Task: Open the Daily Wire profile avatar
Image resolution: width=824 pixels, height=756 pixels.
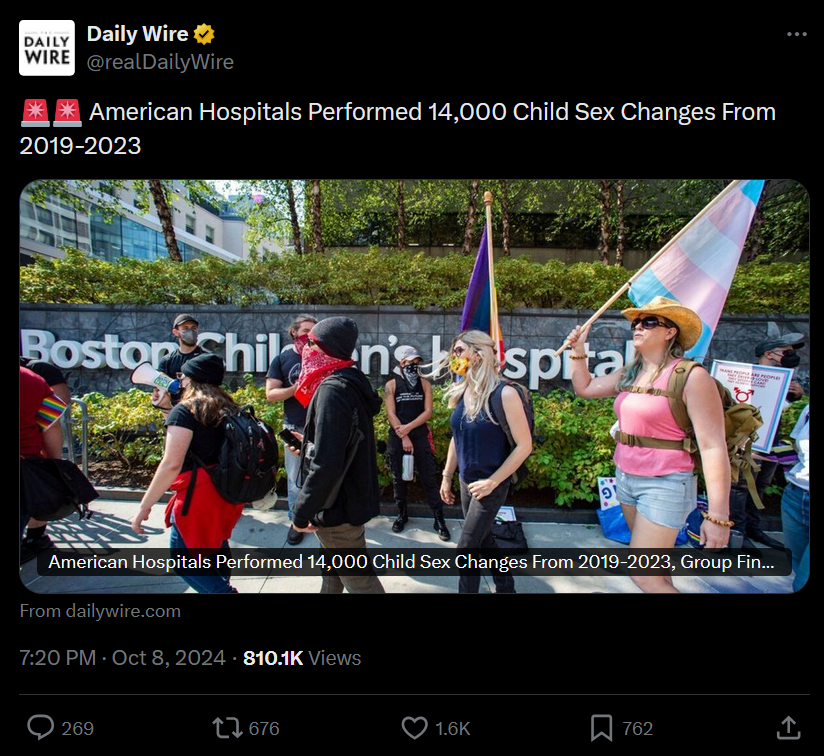Action: coord(47,48)
